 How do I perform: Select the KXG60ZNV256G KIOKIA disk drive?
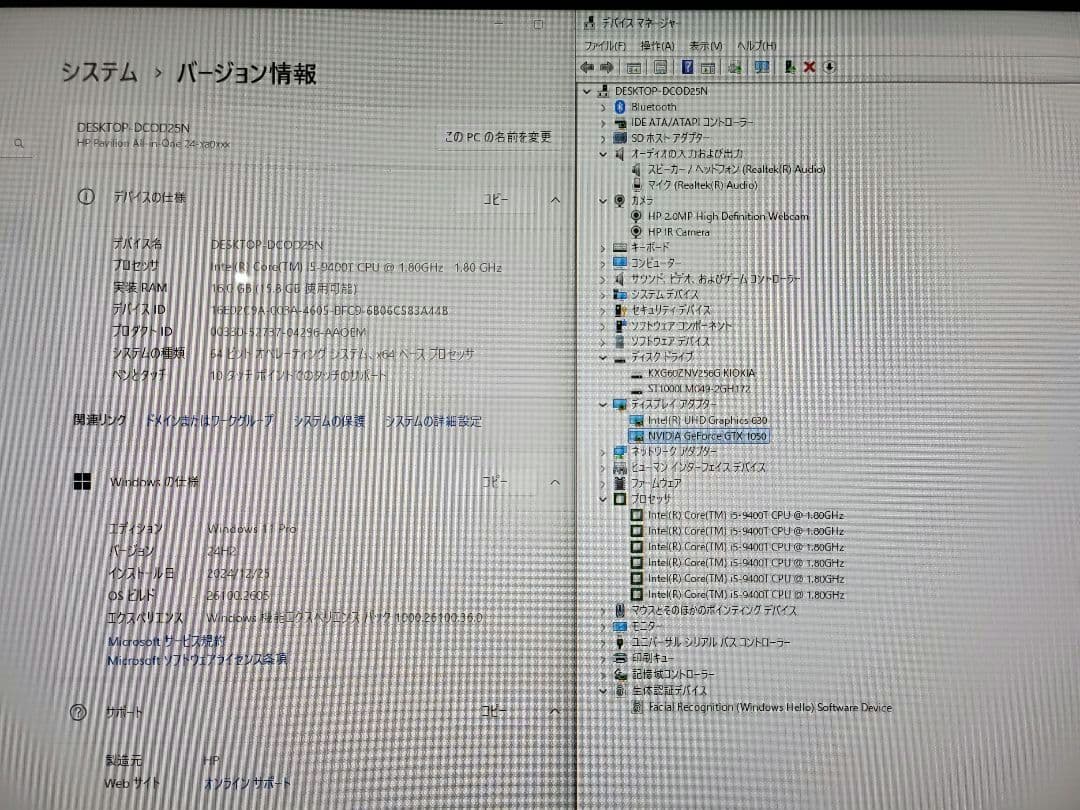tap(692, 372)
